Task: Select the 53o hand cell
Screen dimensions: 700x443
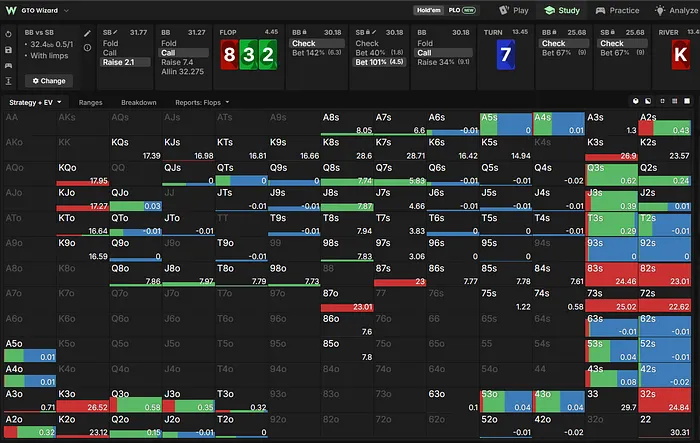Action: point(506,401)
